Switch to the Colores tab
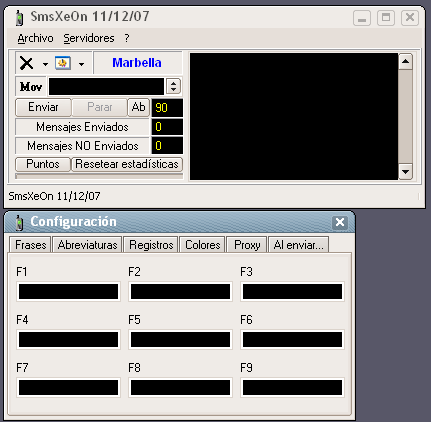The image size is (431, 422). (203, 245)
